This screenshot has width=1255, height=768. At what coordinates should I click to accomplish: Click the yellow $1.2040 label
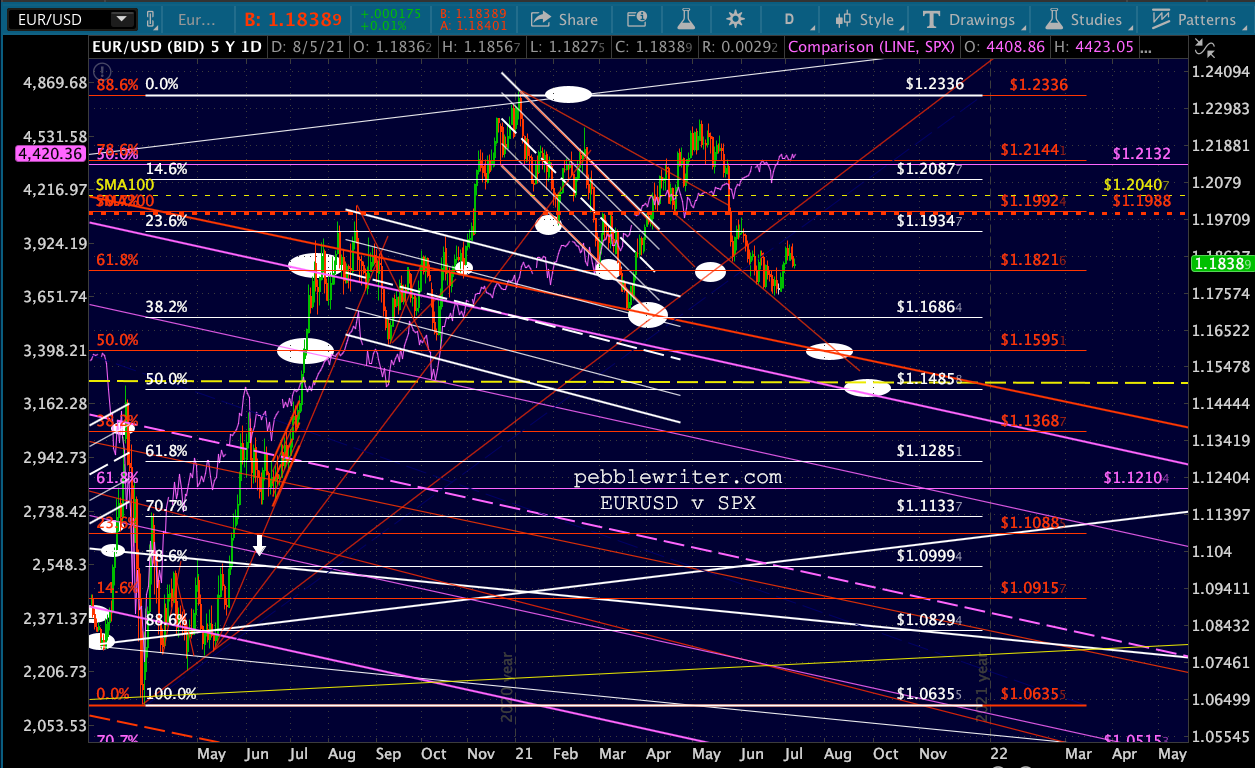[x=1136, y=185]
